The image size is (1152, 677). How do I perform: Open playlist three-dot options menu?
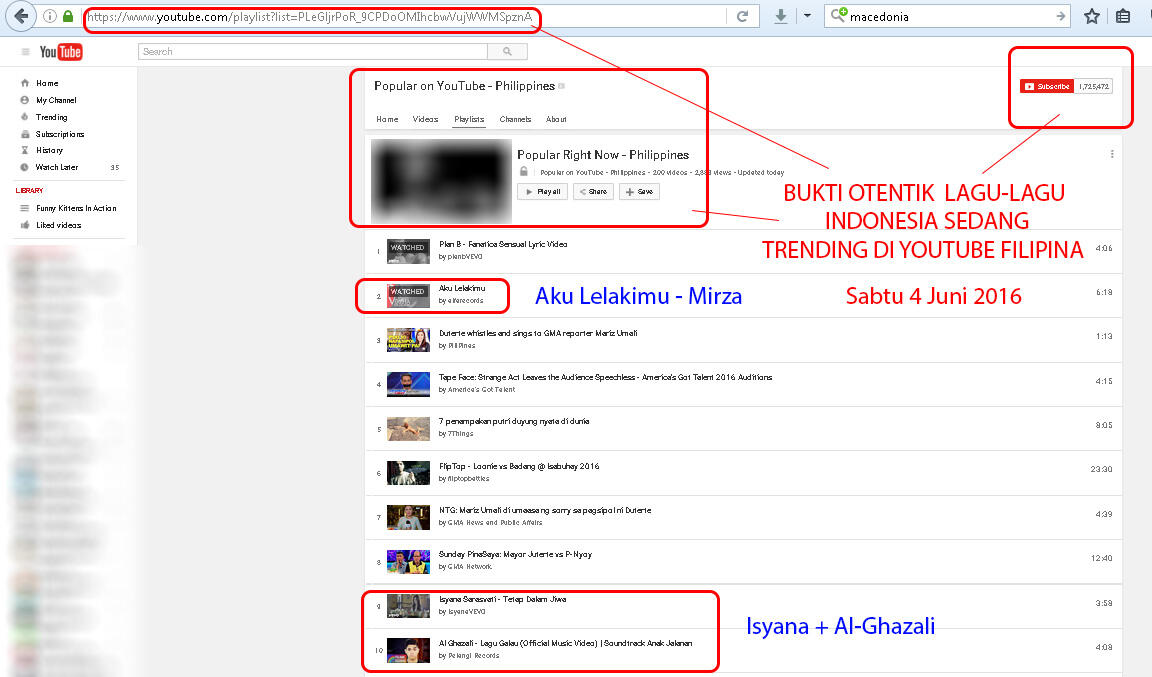[x=1112, y=154]
